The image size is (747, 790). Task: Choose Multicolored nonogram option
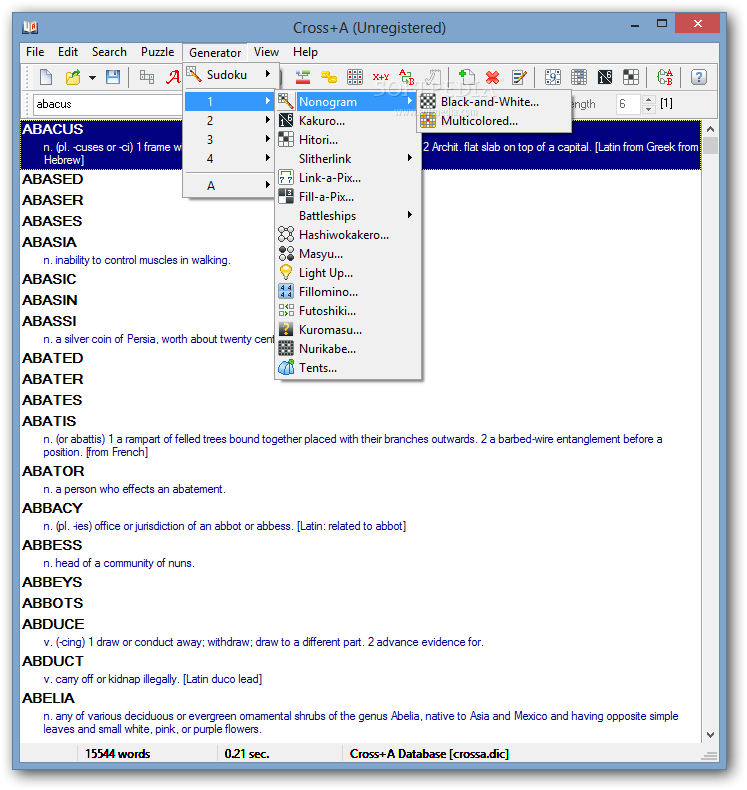coord(494,121)
